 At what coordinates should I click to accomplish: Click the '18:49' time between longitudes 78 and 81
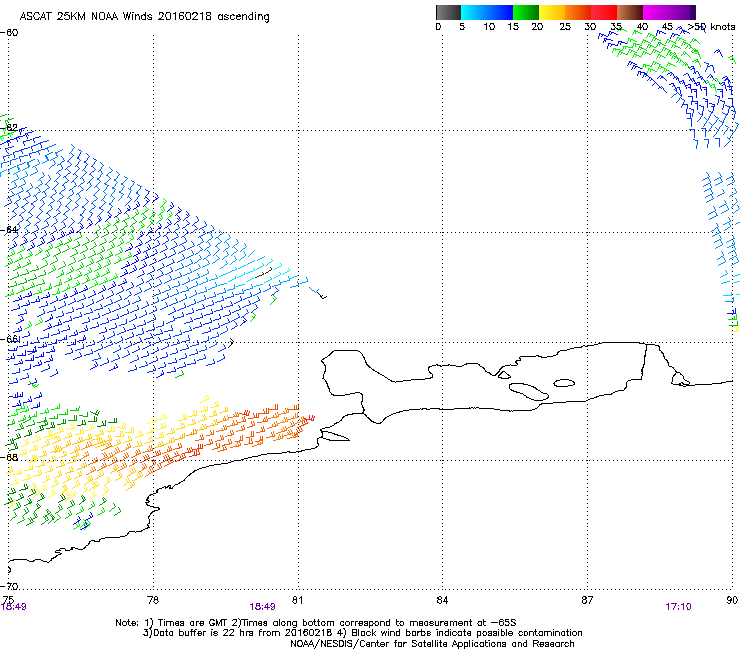pyautogui.click(x=262, y=607)
